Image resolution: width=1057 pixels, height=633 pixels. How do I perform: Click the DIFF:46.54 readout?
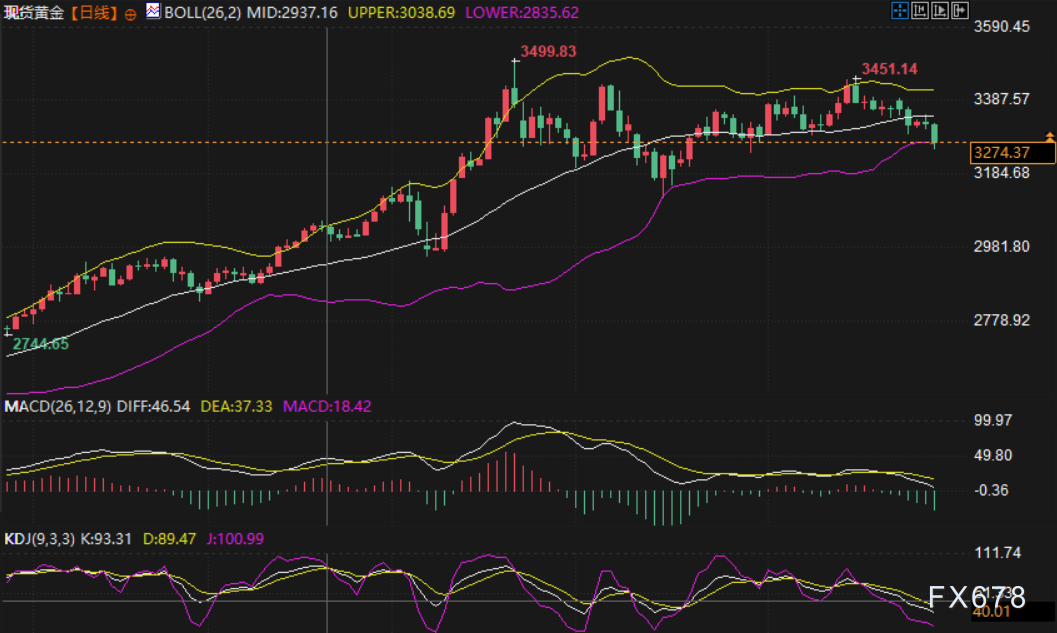point(153,406)
